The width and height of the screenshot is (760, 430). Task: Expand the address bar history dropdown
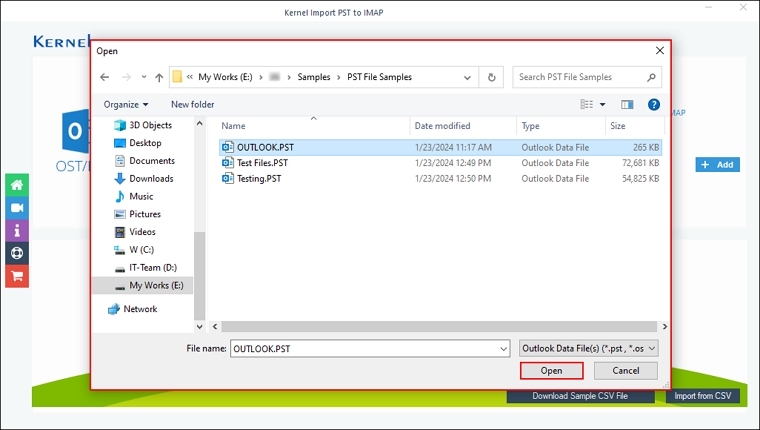tap(467, 78)
